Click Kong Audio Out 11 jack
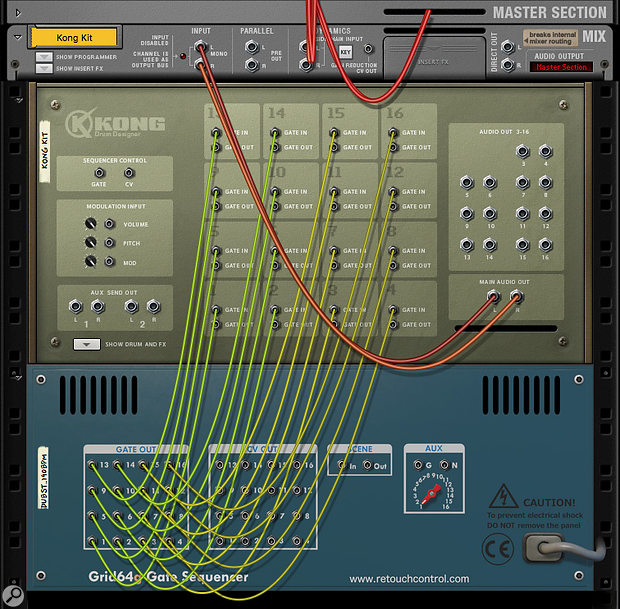The height and width of the screenshot is (609, 620). point(522,214)
